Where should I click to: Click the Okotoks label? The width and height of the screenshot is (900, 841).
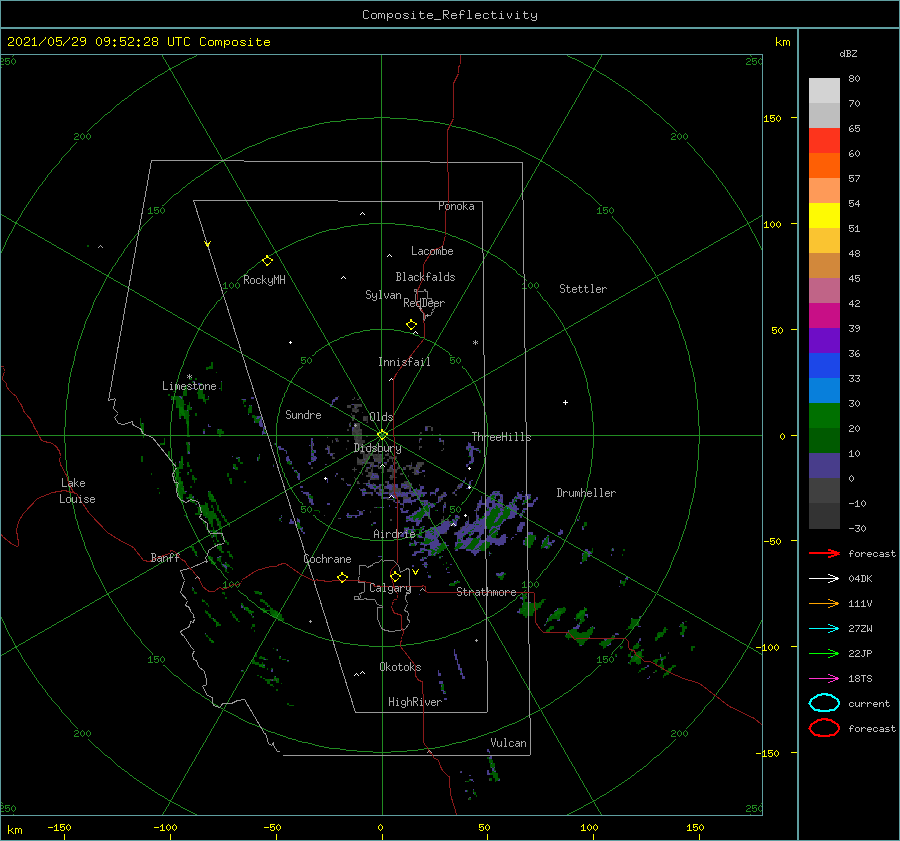pos(400,667)
